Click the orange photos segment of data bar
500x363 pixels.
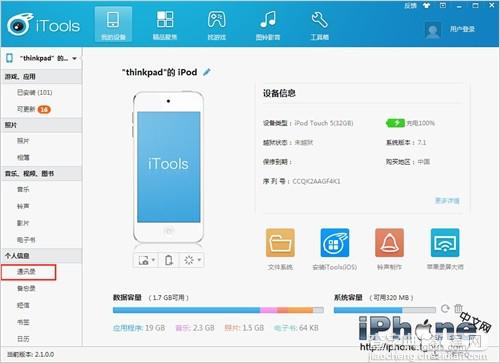pos(295,310)
